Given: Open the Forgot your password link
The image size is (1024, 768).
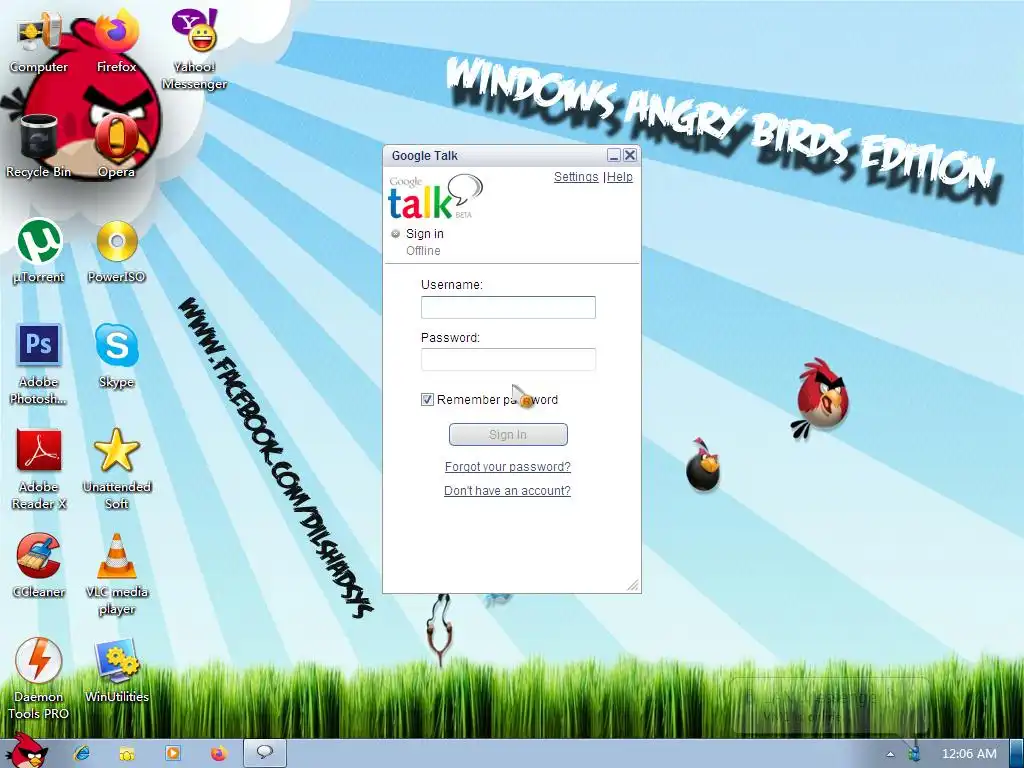Looking at the screenshot, I should (507, 467).
